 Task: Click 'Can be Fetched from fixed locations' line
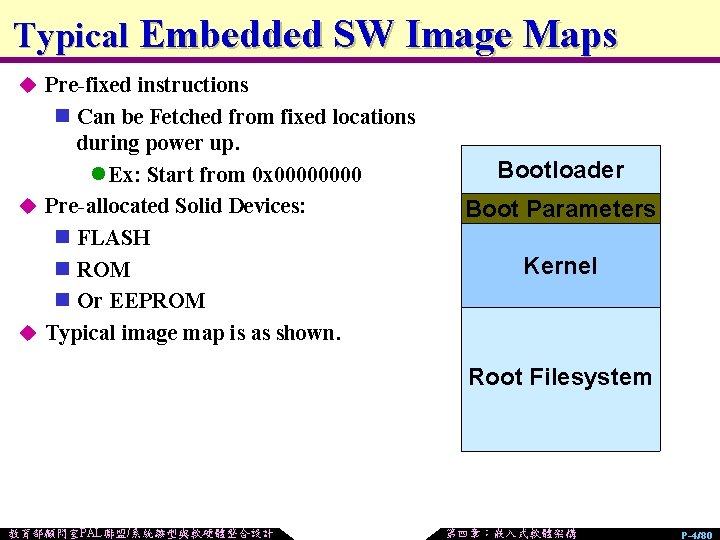coord(246,117)
